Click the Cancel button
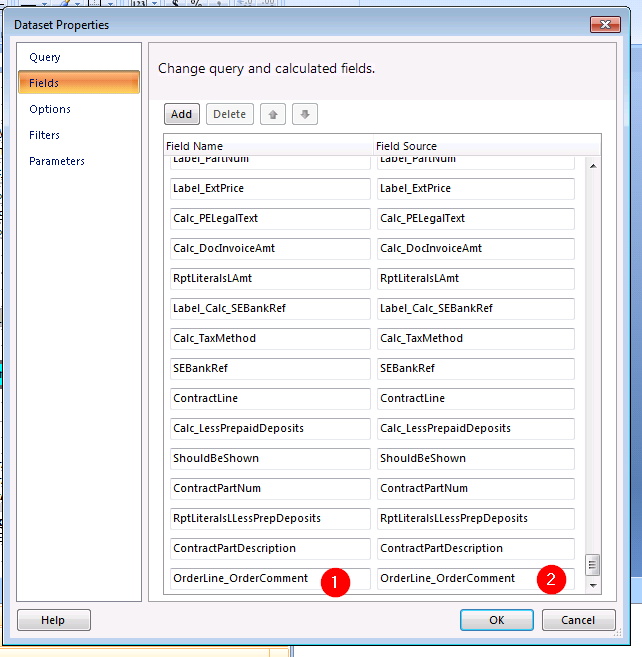Screen dimensions: 642x657 578,620
